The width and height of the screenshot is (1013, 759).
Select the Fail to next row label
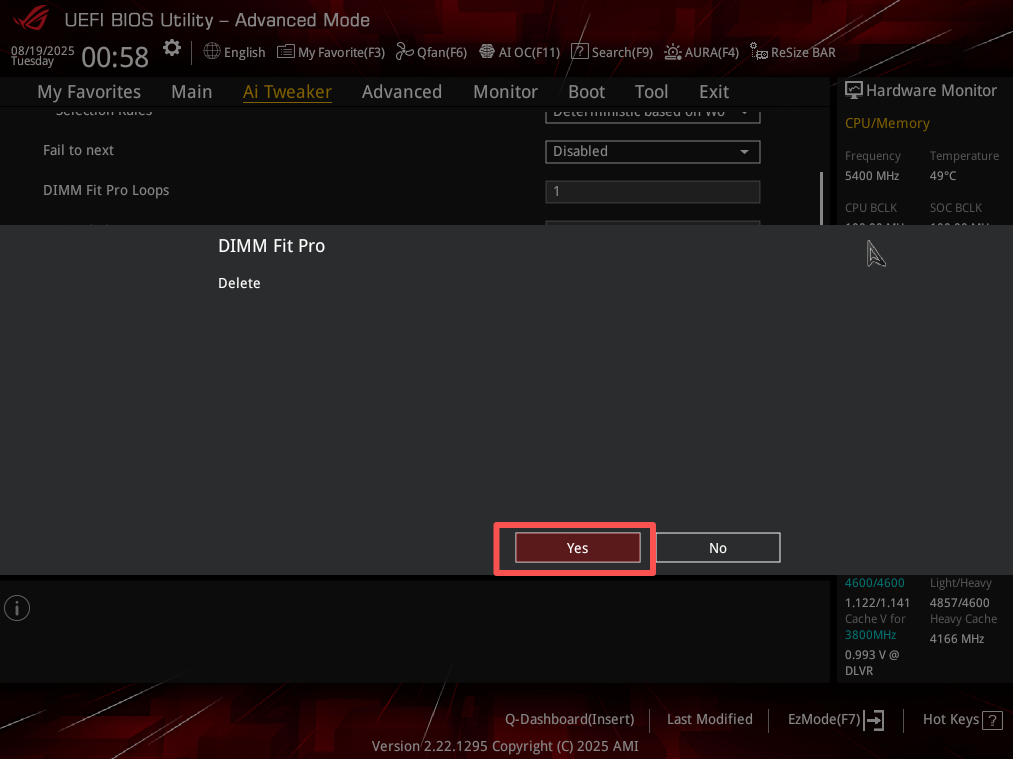tap(78, 150)
